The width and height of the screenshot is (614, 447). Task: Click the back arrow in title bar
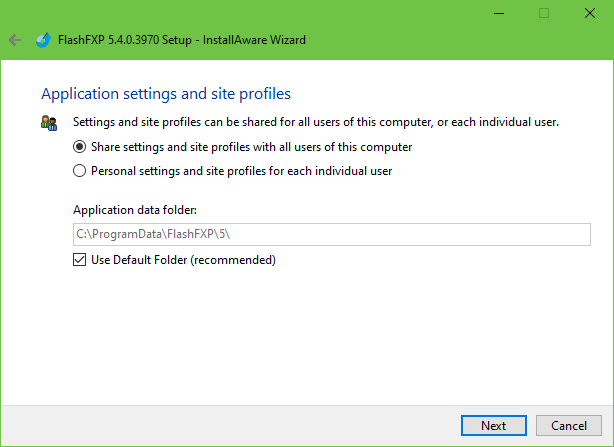(14, 40)
